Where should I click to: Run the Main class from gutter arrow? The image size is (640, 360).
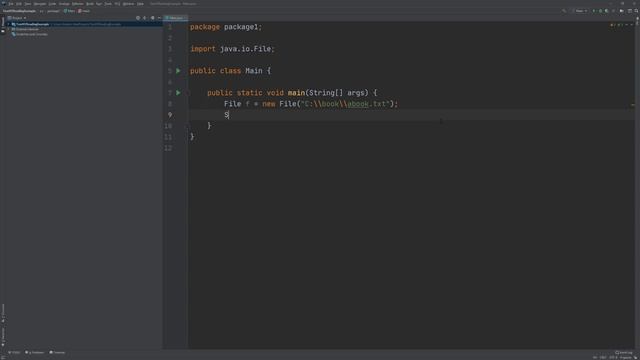point(178,71)
